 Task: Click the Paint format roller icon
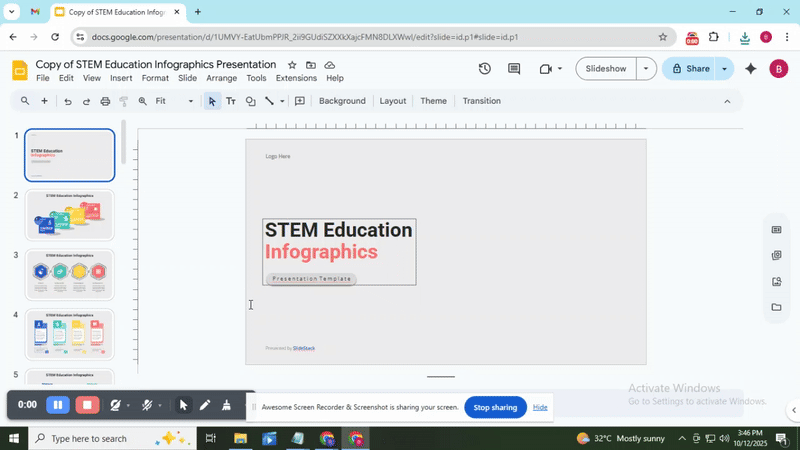[124, 101]
